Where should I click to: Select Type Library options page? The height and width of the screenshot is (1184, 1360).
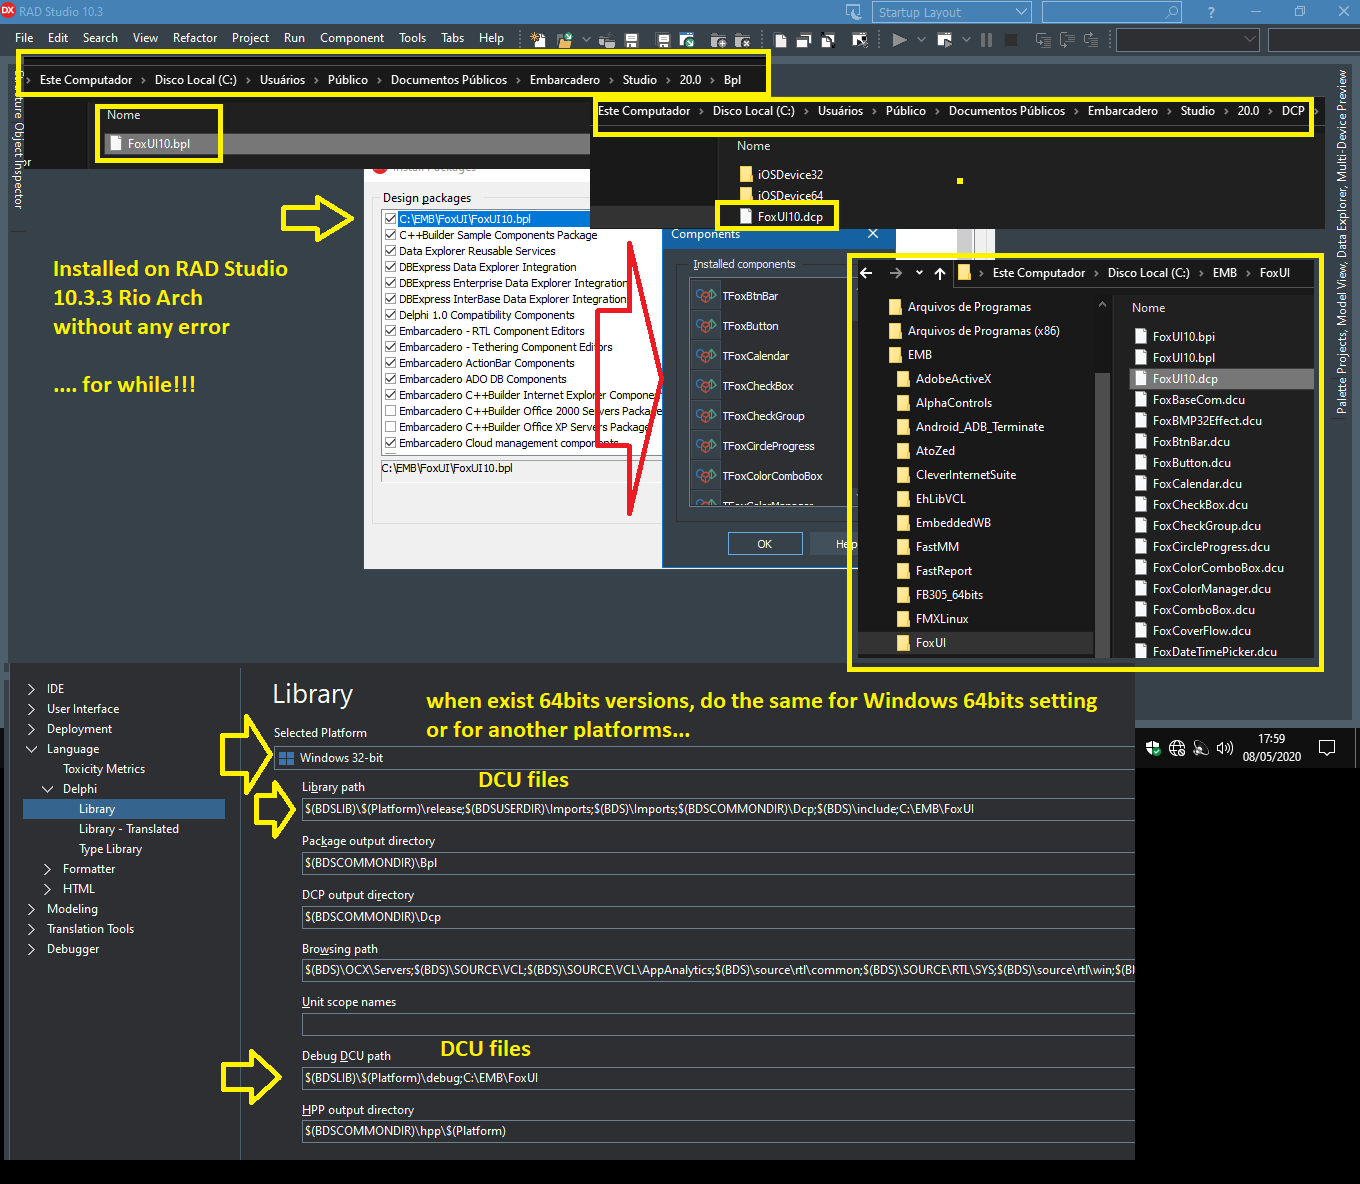point(110,849)
